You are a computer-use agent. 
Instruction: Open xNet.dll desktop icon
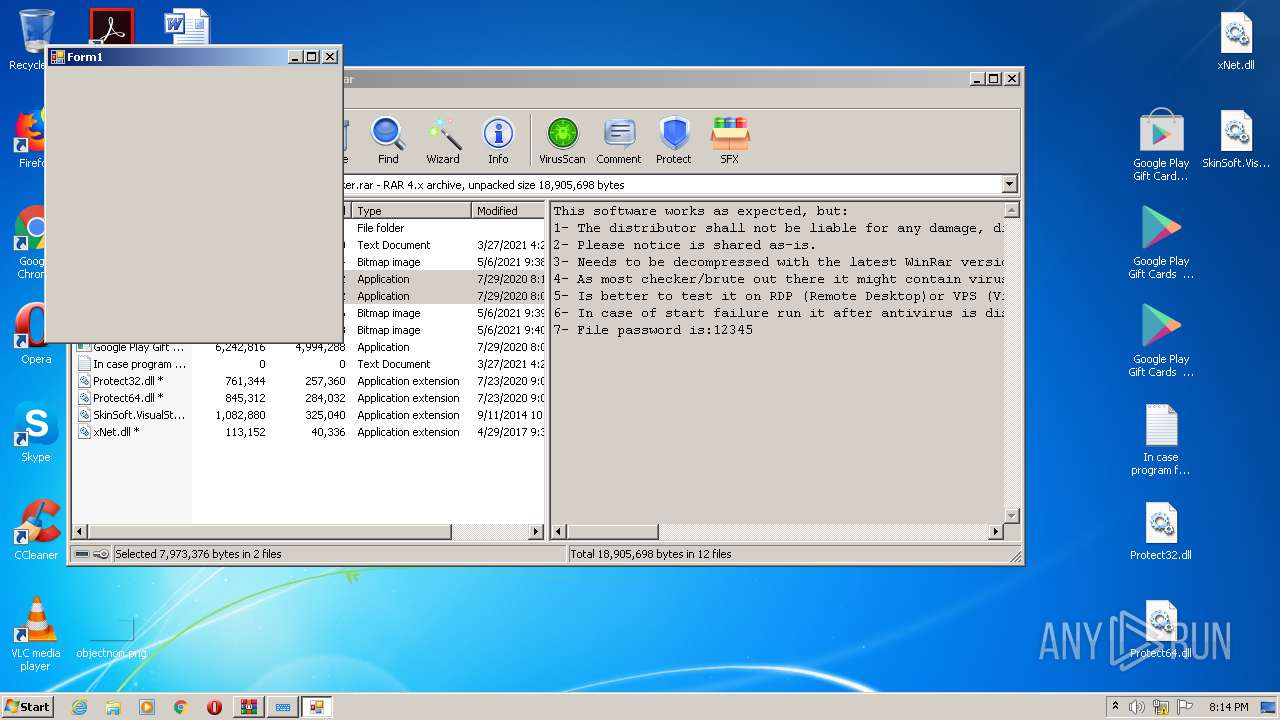[x=1236, y=42]
